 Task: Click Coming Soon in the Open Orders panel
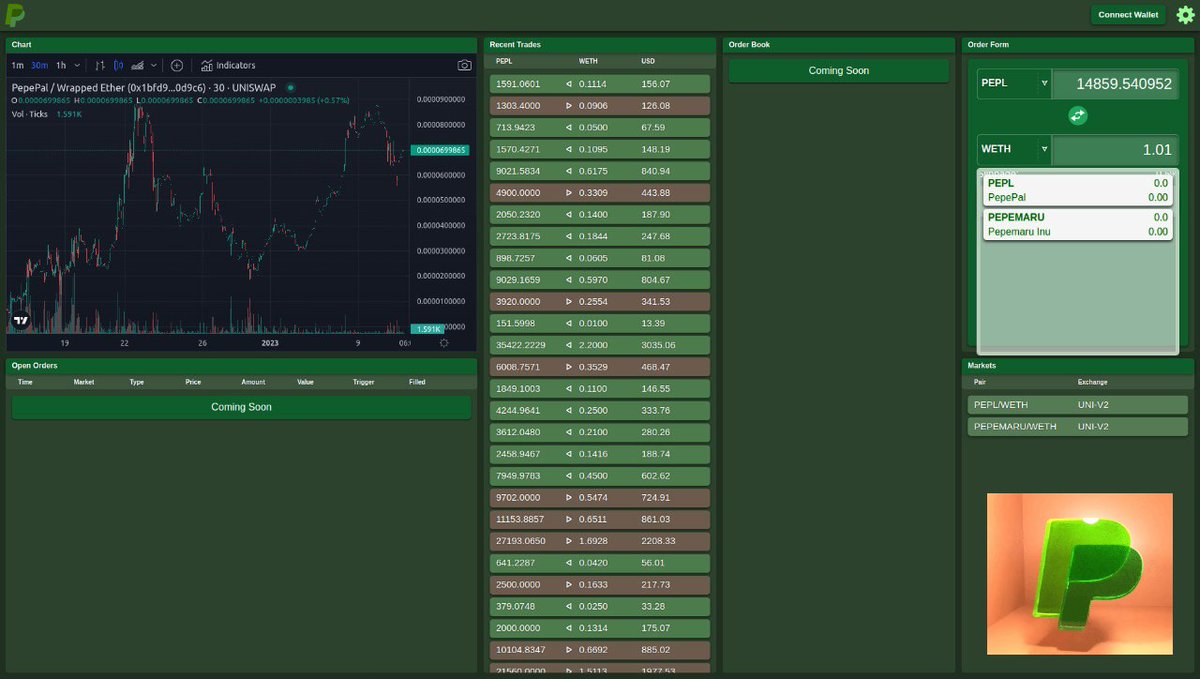point(241,407)
